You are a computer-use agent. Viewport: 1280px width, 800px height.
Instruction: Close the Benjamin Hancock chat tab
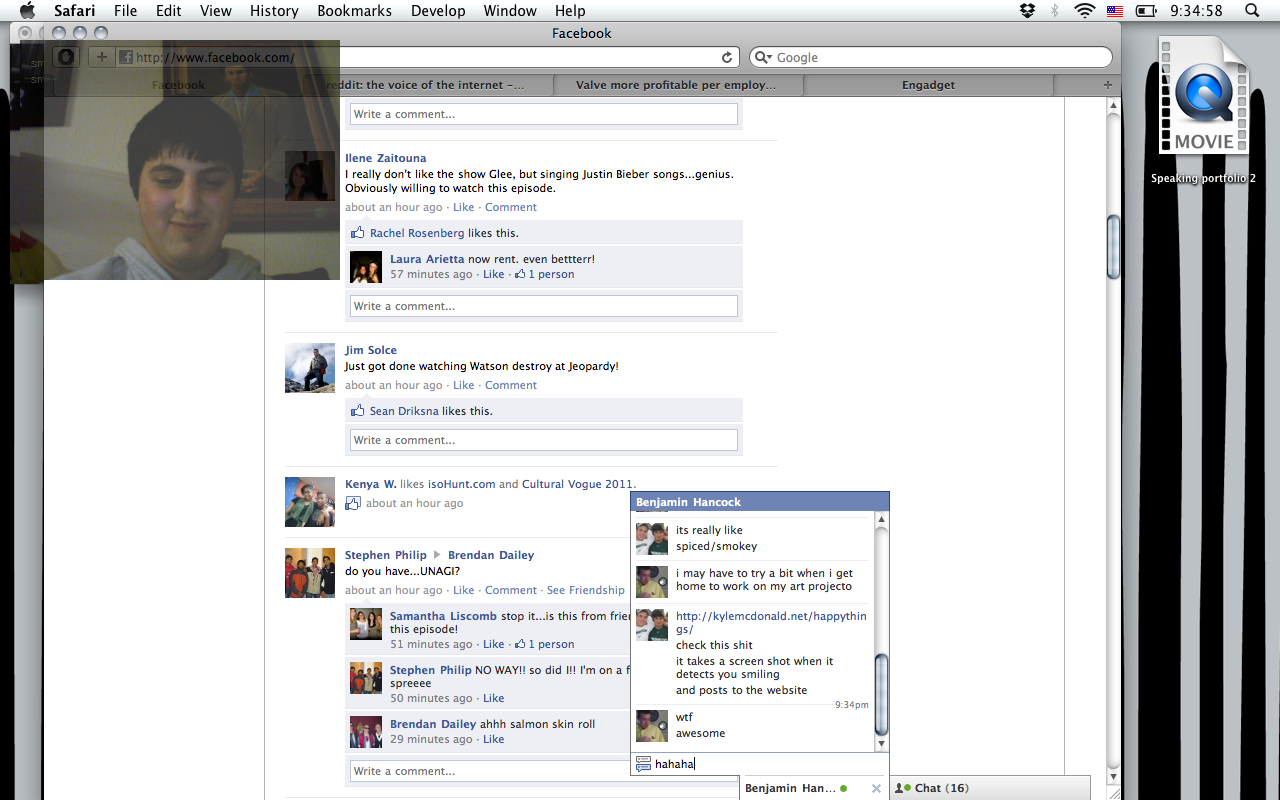tap(876, 788)
